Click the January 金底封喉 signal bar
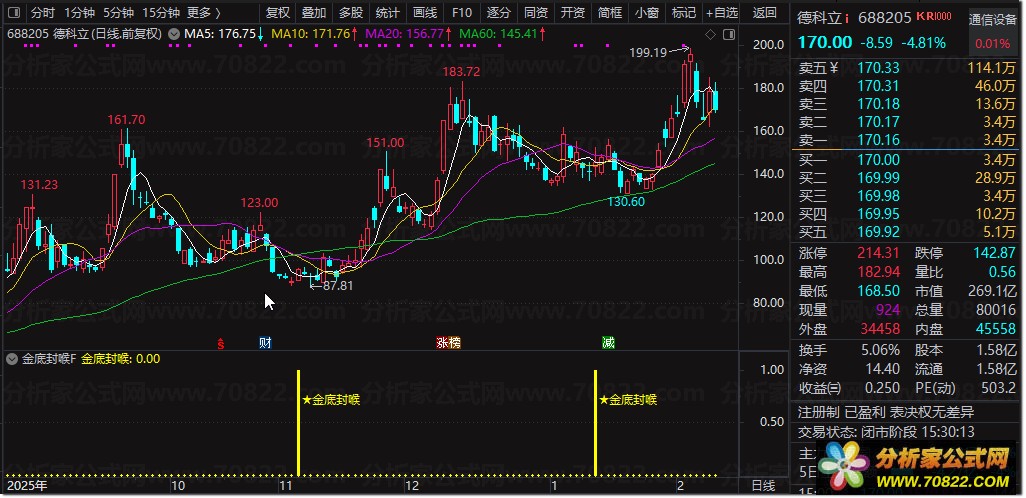Image resolution: width=1026 pixels, height=498 pixels. coord(595,423)
